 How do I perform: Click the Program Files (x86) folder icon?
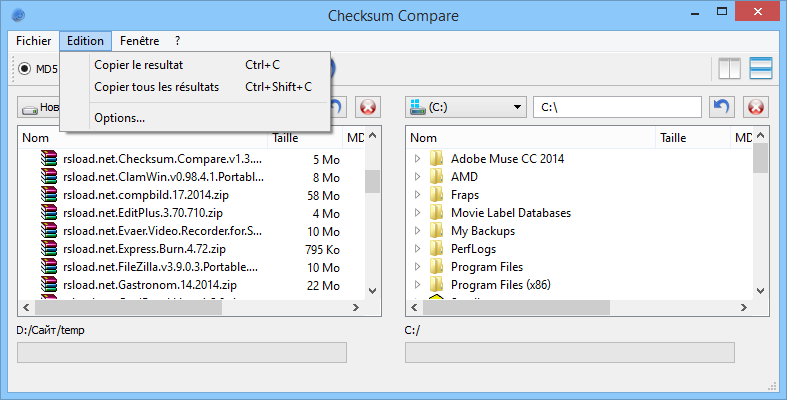437,285
